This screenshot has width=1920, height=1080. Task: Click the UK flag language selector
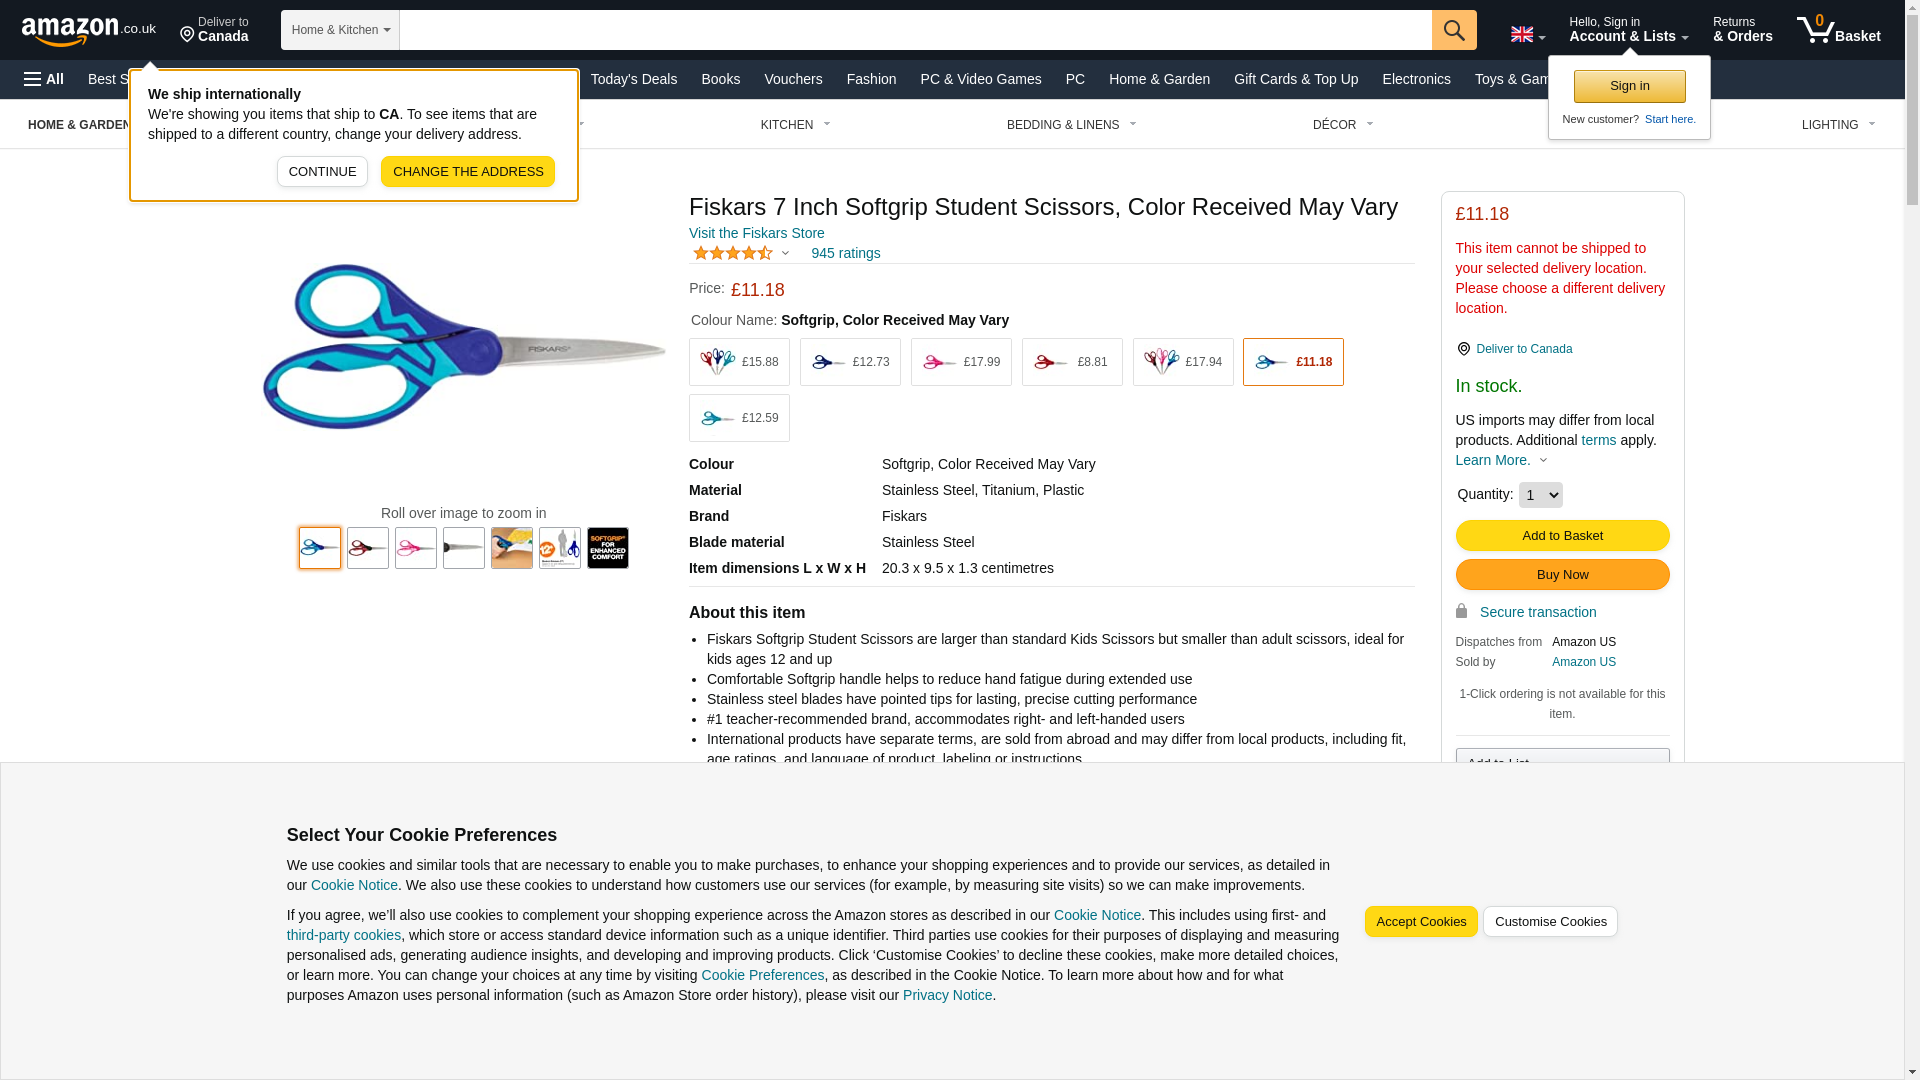[x=1526, y=34]
